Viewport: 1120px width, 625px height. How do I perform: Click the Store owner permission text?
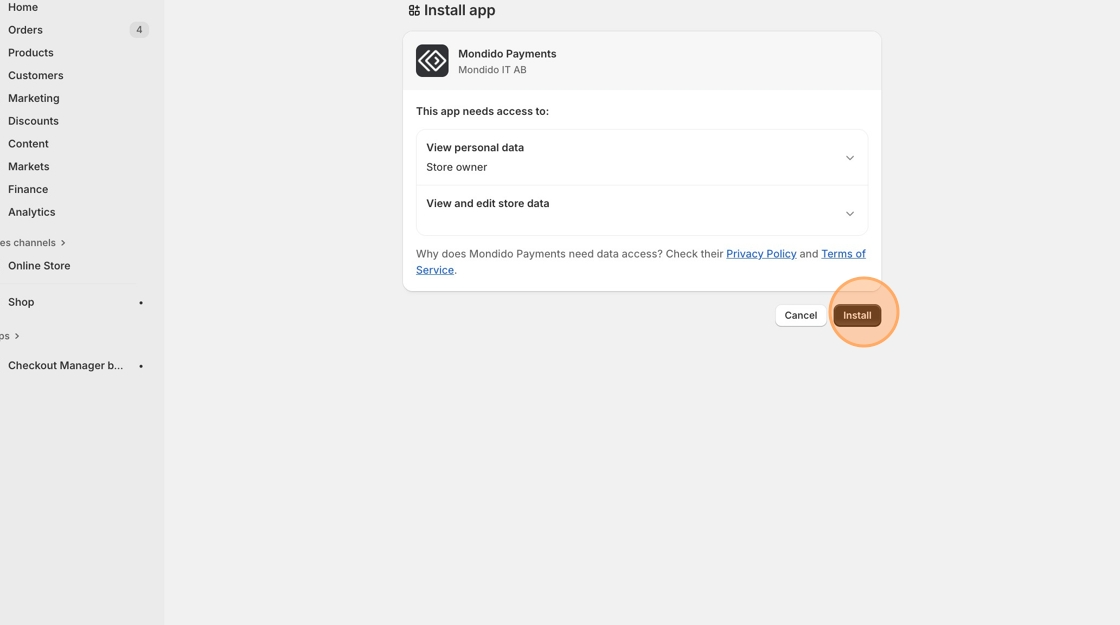(456, 167)
